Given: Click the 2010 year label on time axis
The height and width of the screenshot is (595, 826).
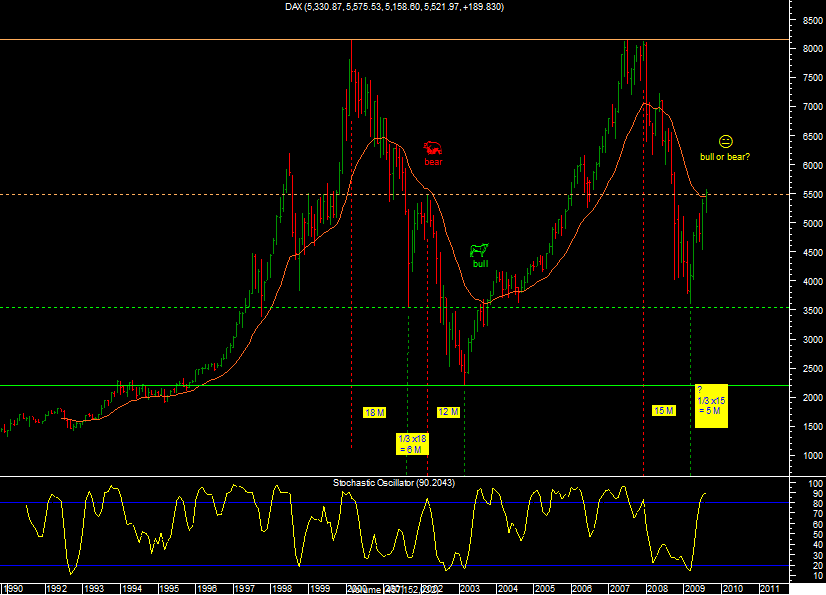Looking at the screenshot, I should pos(732,589).
